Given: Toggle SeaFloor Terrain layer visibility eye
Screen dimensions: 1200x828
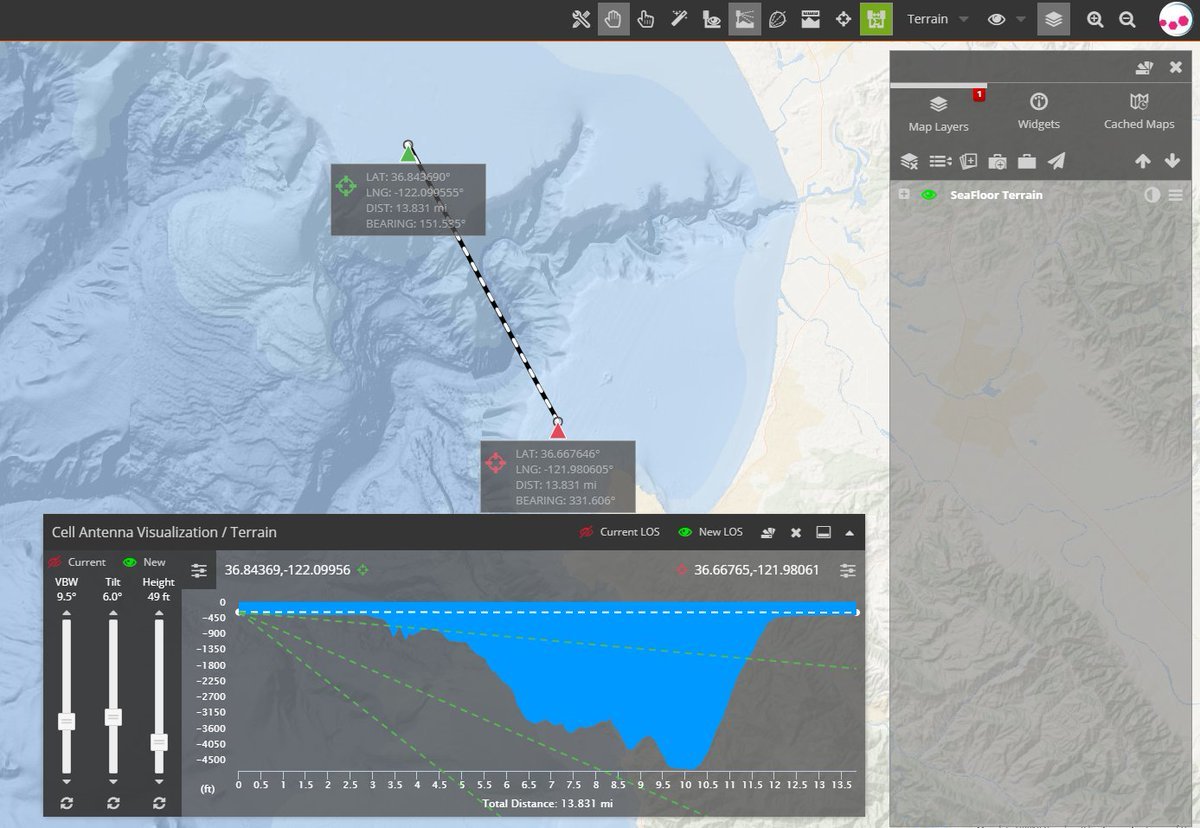Looking at the screenshot, I should click(928, 195).
